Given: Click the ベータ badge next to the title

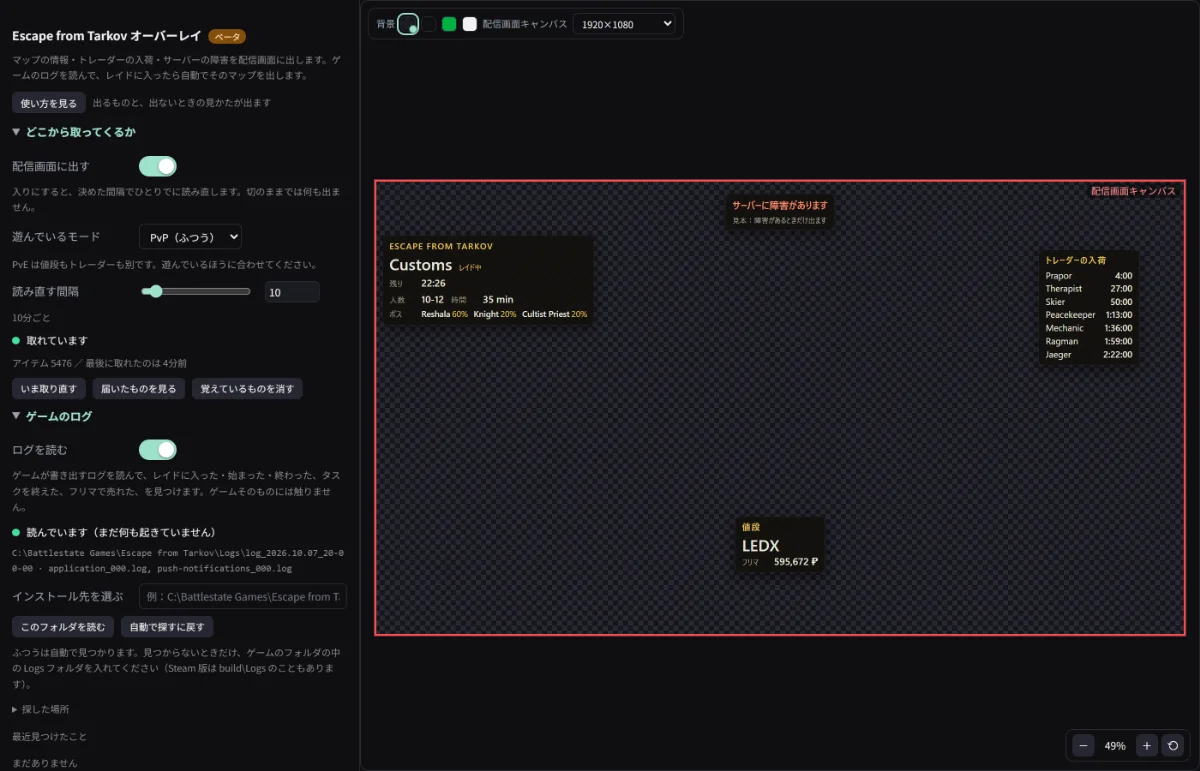Looking at the screenshot, I should 227,36.
